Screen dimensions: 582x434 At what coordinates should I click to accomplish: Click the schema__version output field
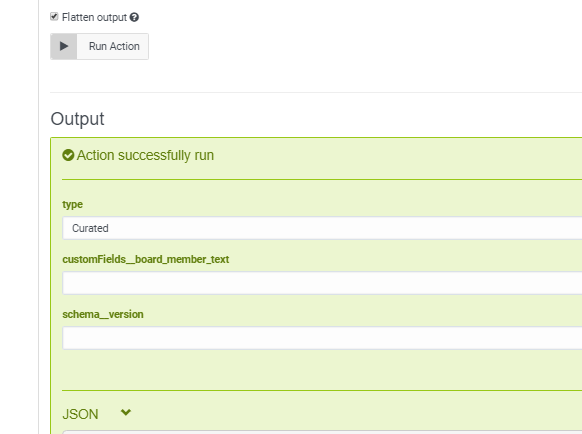(322, 338)
